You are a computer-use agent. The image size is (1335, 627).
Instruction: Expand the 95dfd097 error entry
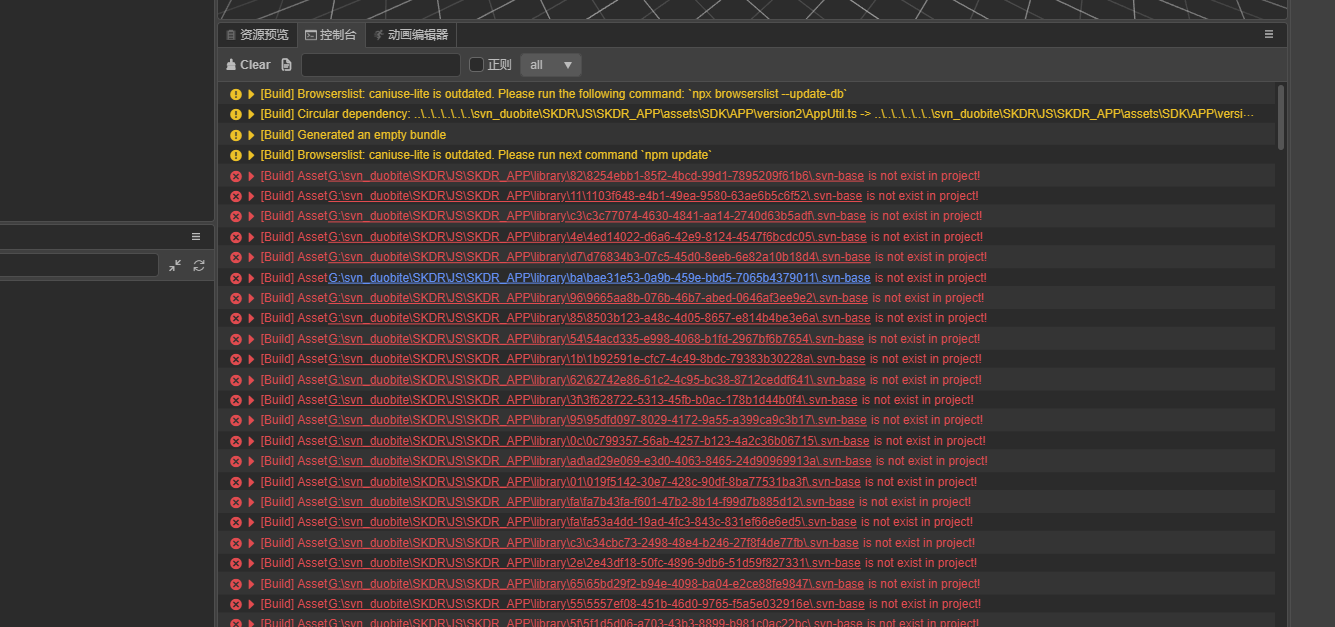click(252, 420)
